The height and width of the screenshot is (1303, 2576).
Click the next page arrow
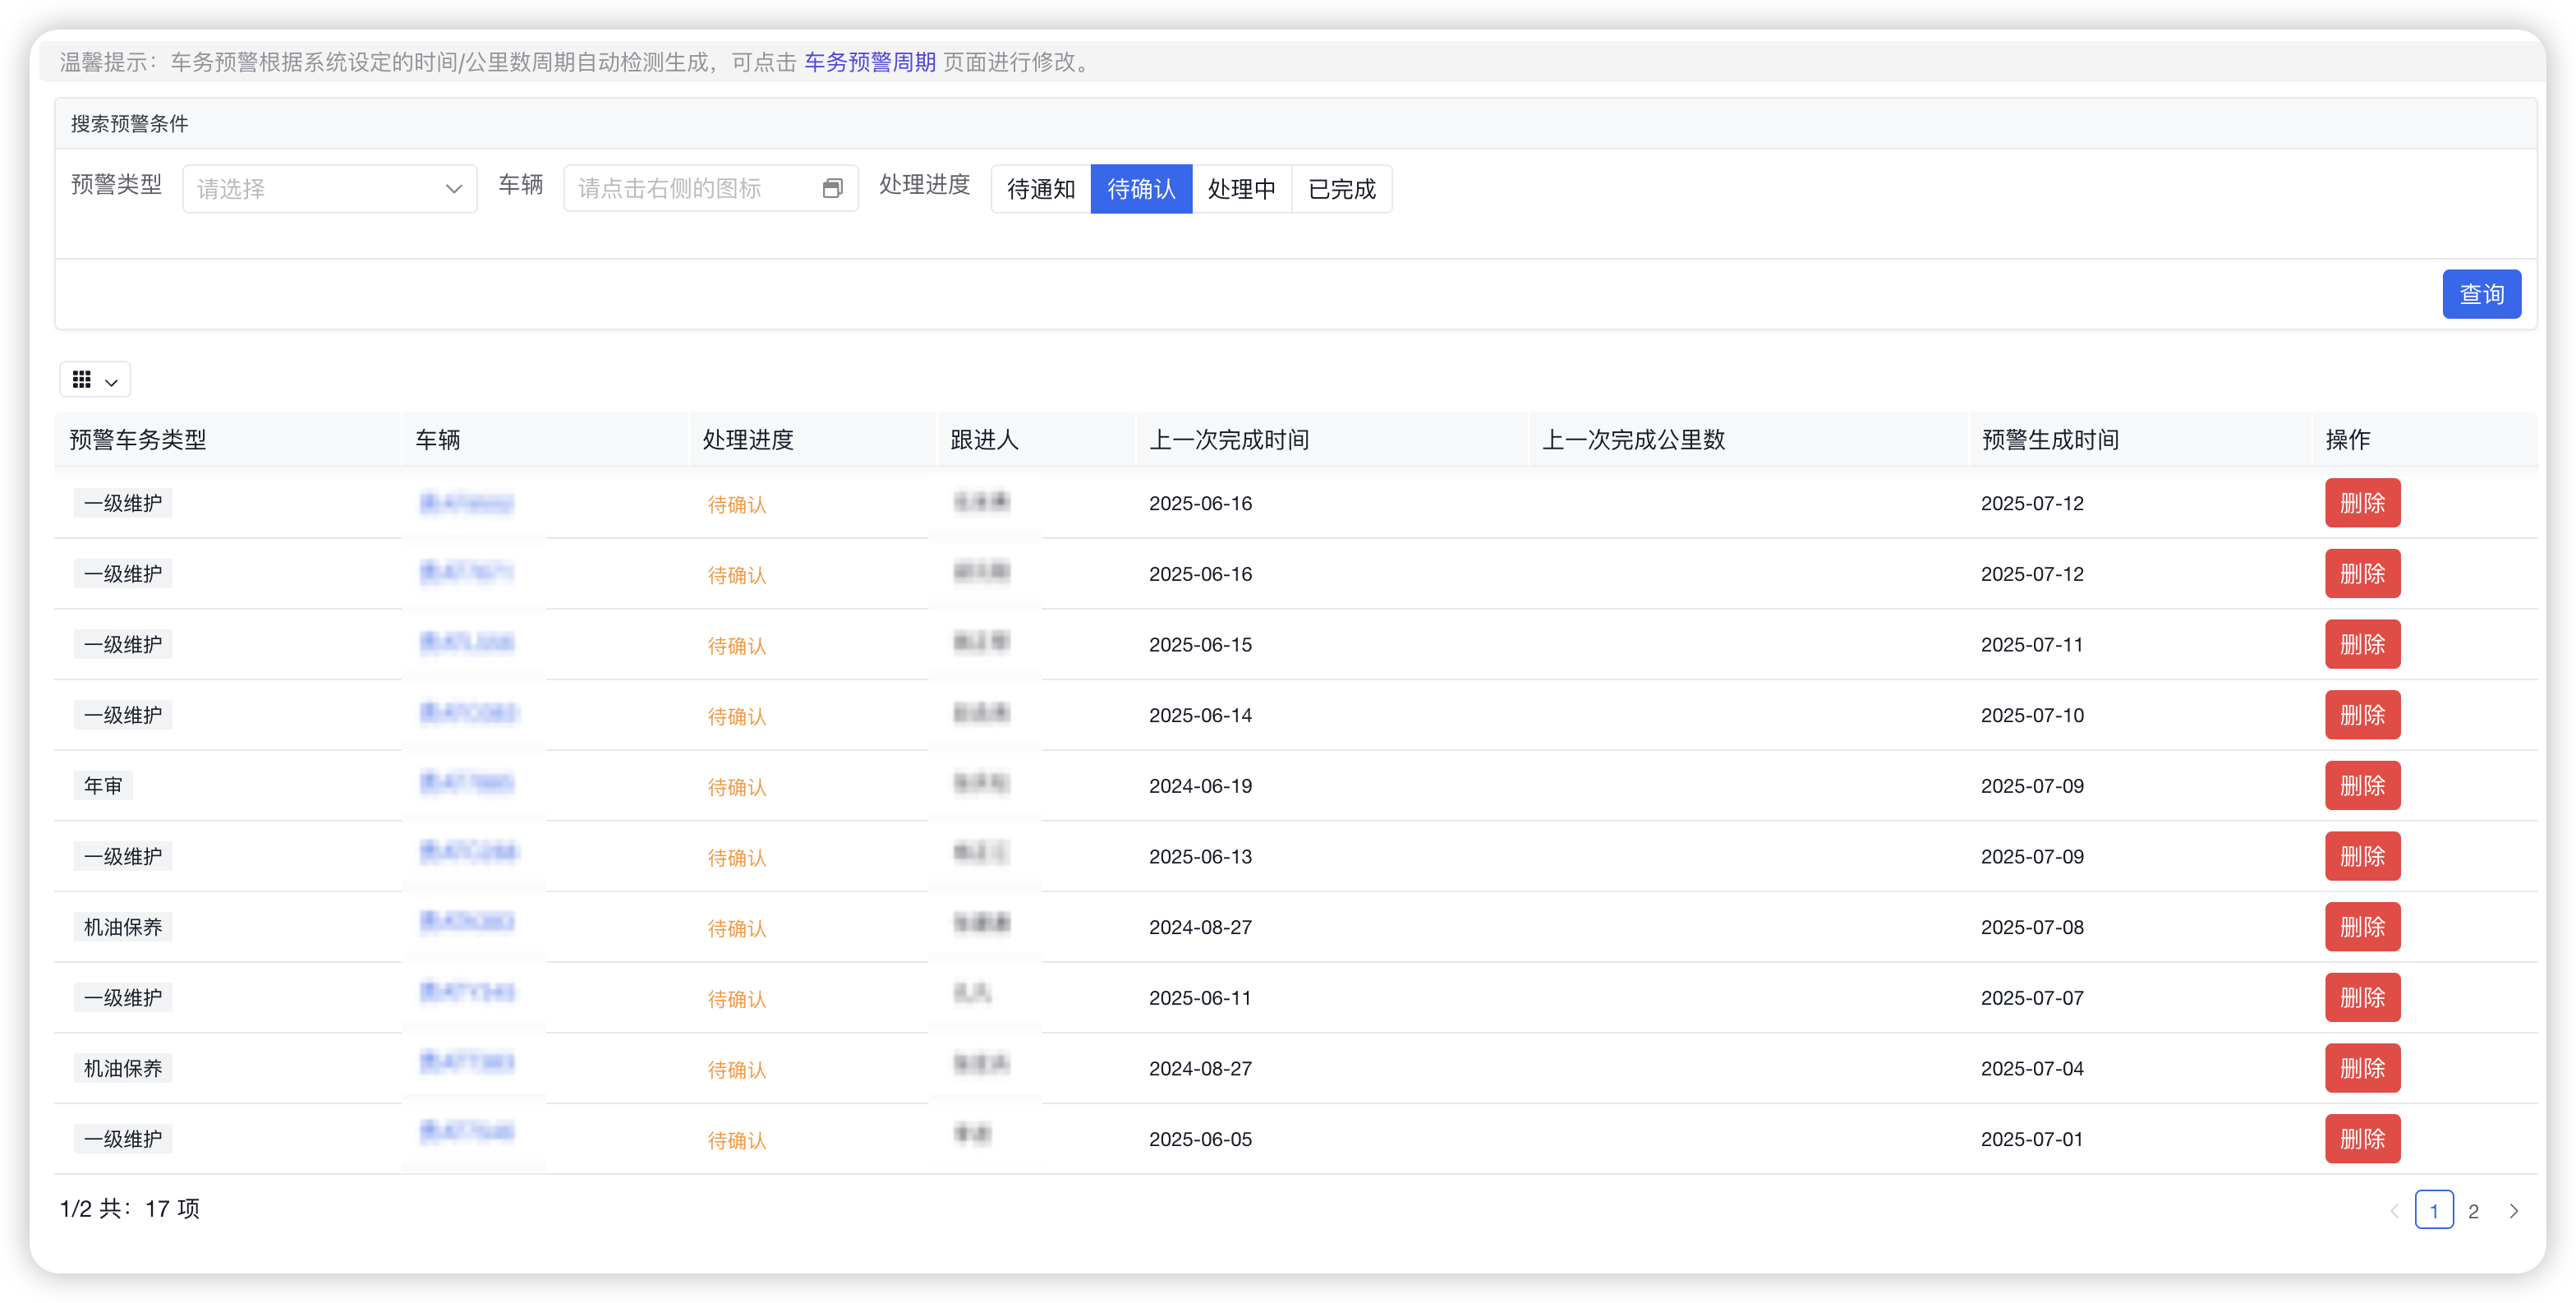click(2516, 1210)
